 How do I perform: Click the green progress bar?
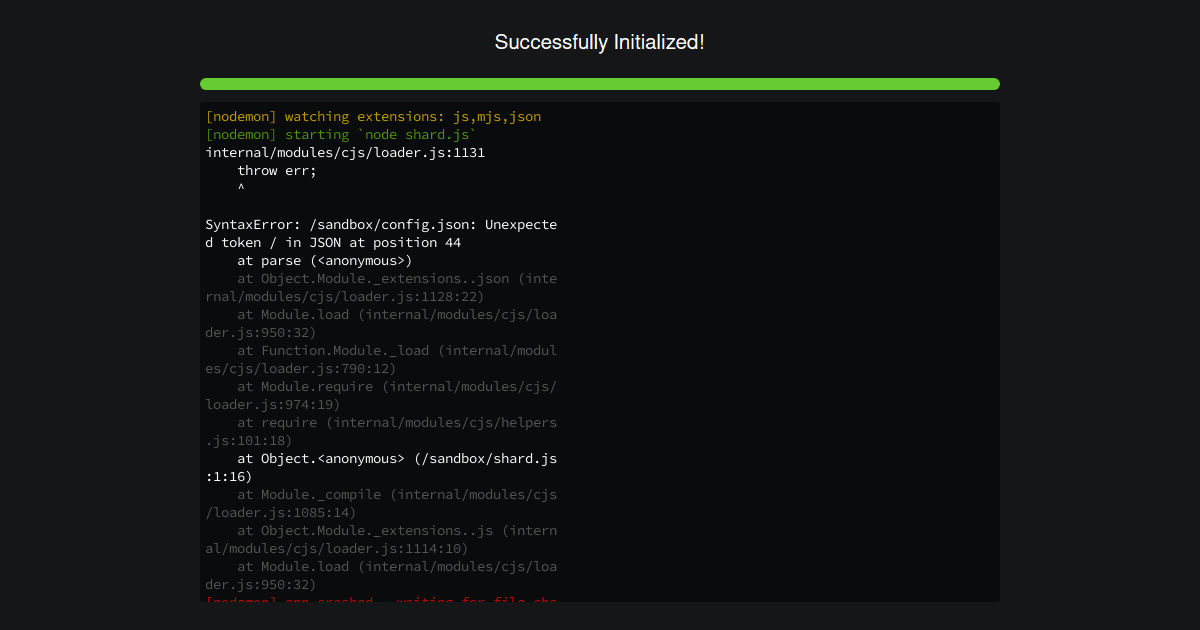[600, 84]
